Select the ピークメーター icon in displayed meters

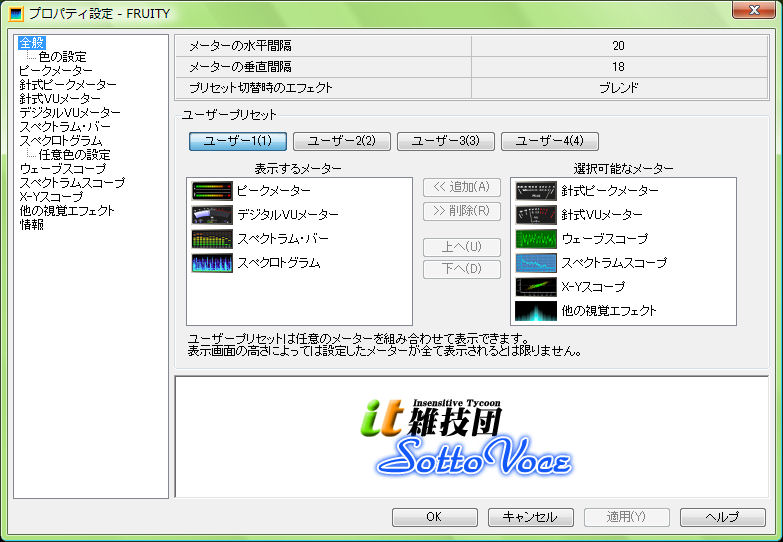[x=211, y=190]
